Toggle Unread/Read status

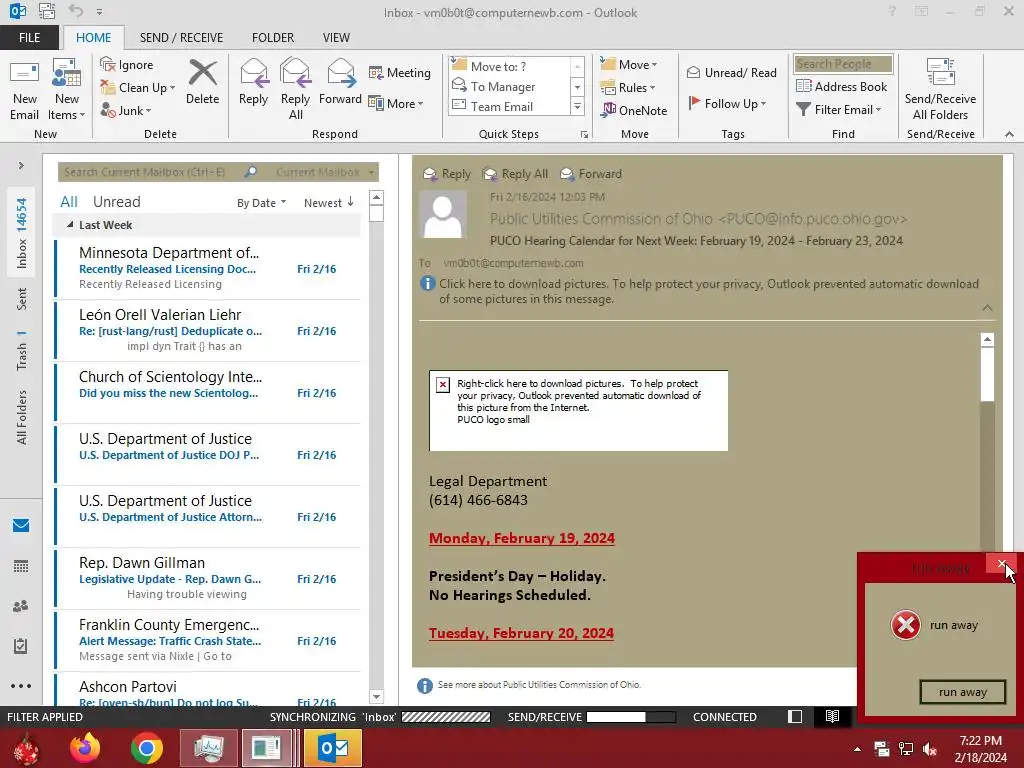click(x=731, y=72)
